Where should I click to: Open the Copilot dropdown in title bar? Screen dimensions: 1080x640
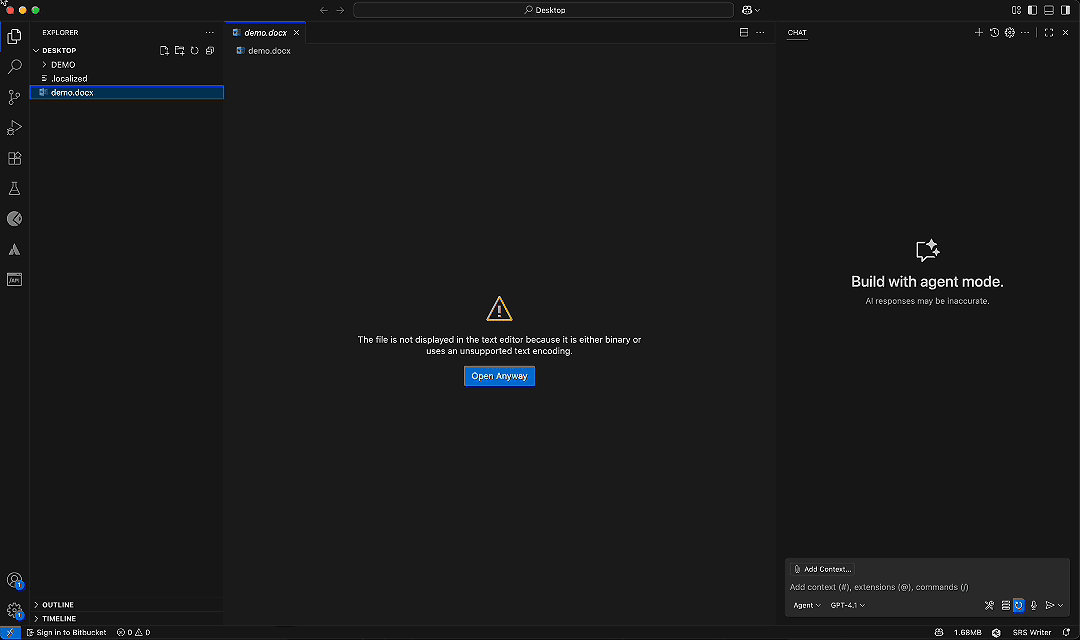751,10
